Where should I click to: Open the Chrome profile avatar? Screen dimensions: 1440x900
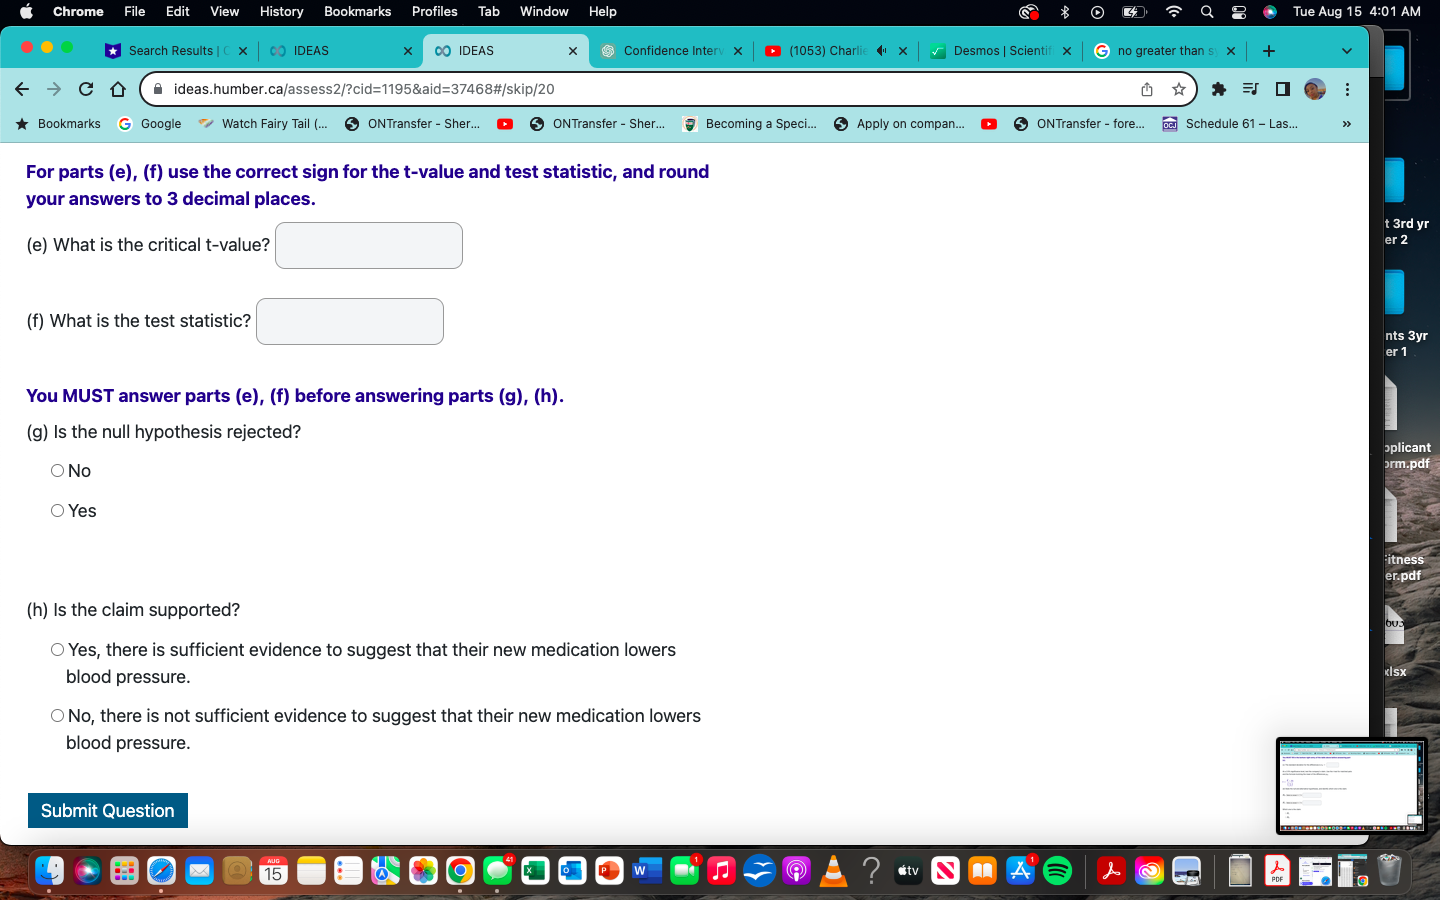pyautogui.click(x=1315, y=89)
